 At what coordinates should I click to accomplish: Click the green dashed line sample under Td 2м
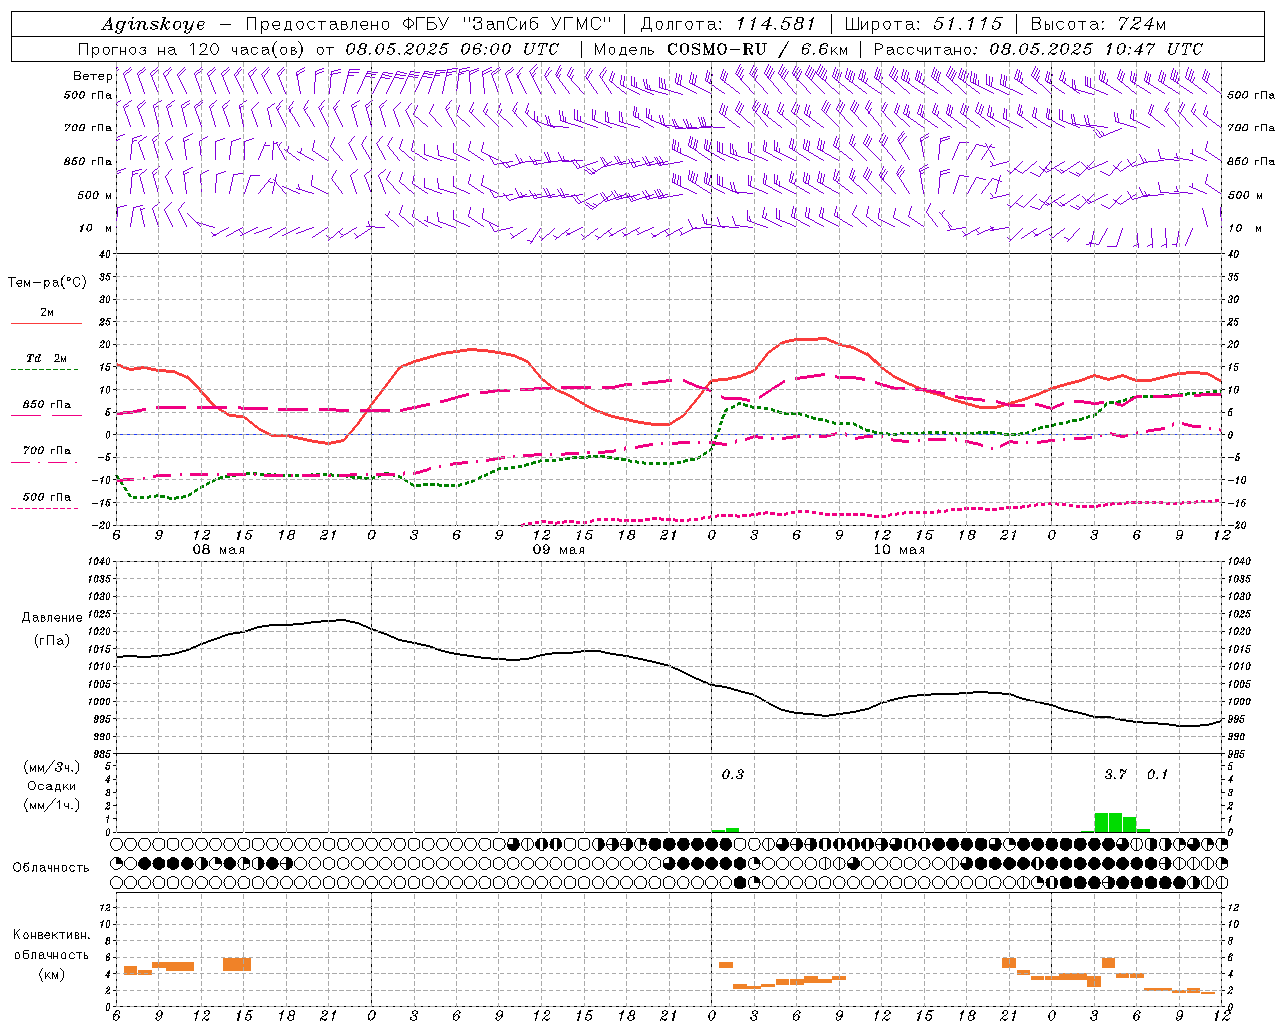click(x=46, y=370)
